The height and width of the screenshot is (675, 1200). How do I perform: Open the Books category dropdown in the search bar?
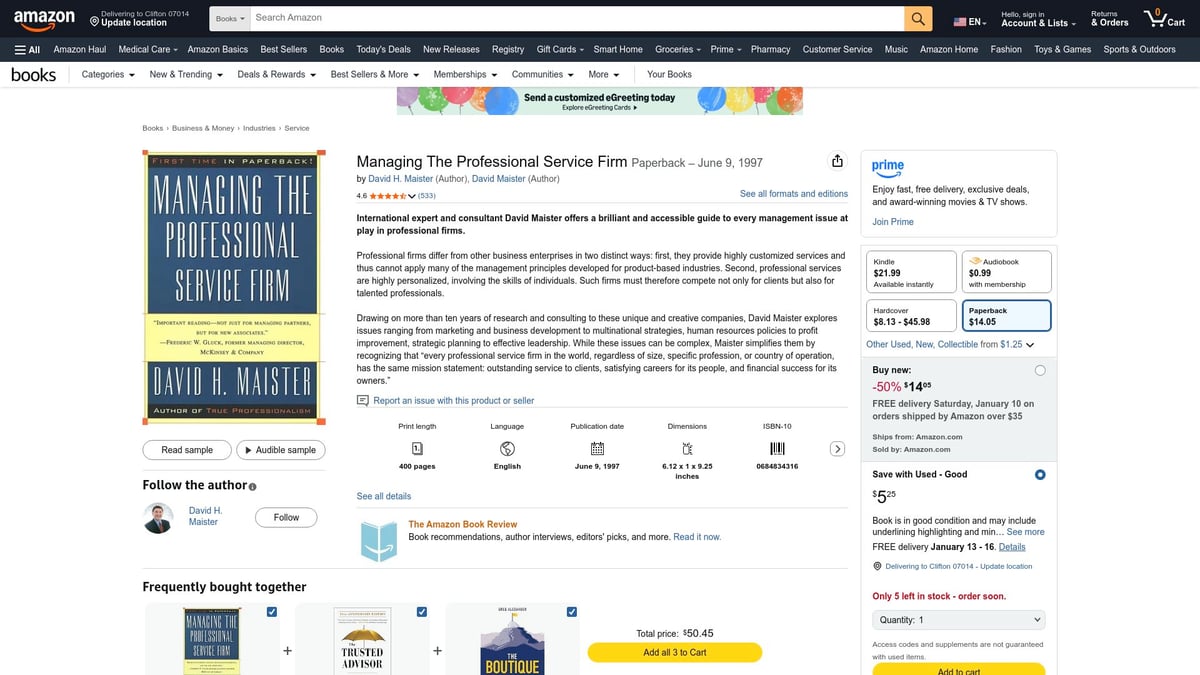pos(228,17)
